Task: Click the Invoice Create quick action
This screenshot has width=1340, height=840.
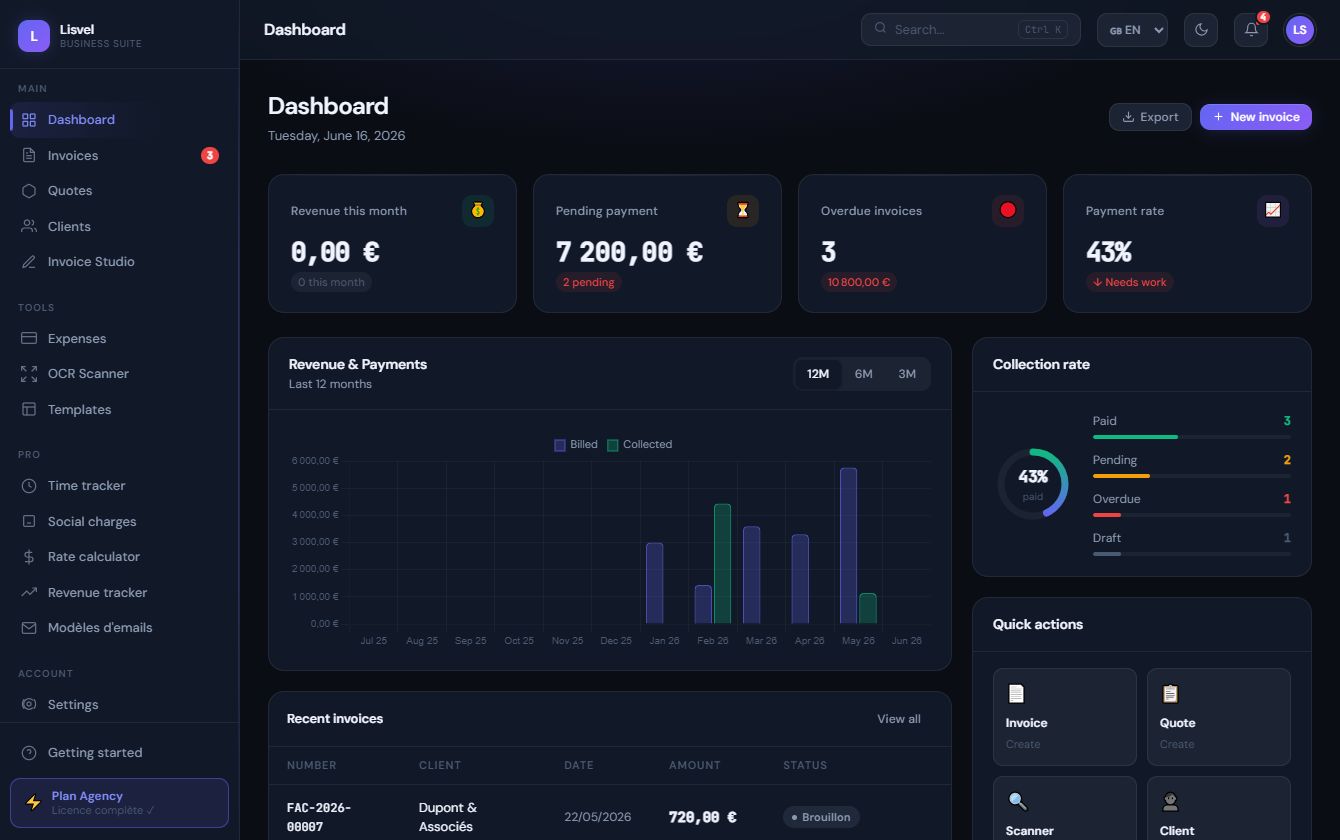Action: tap(1065, 717)
